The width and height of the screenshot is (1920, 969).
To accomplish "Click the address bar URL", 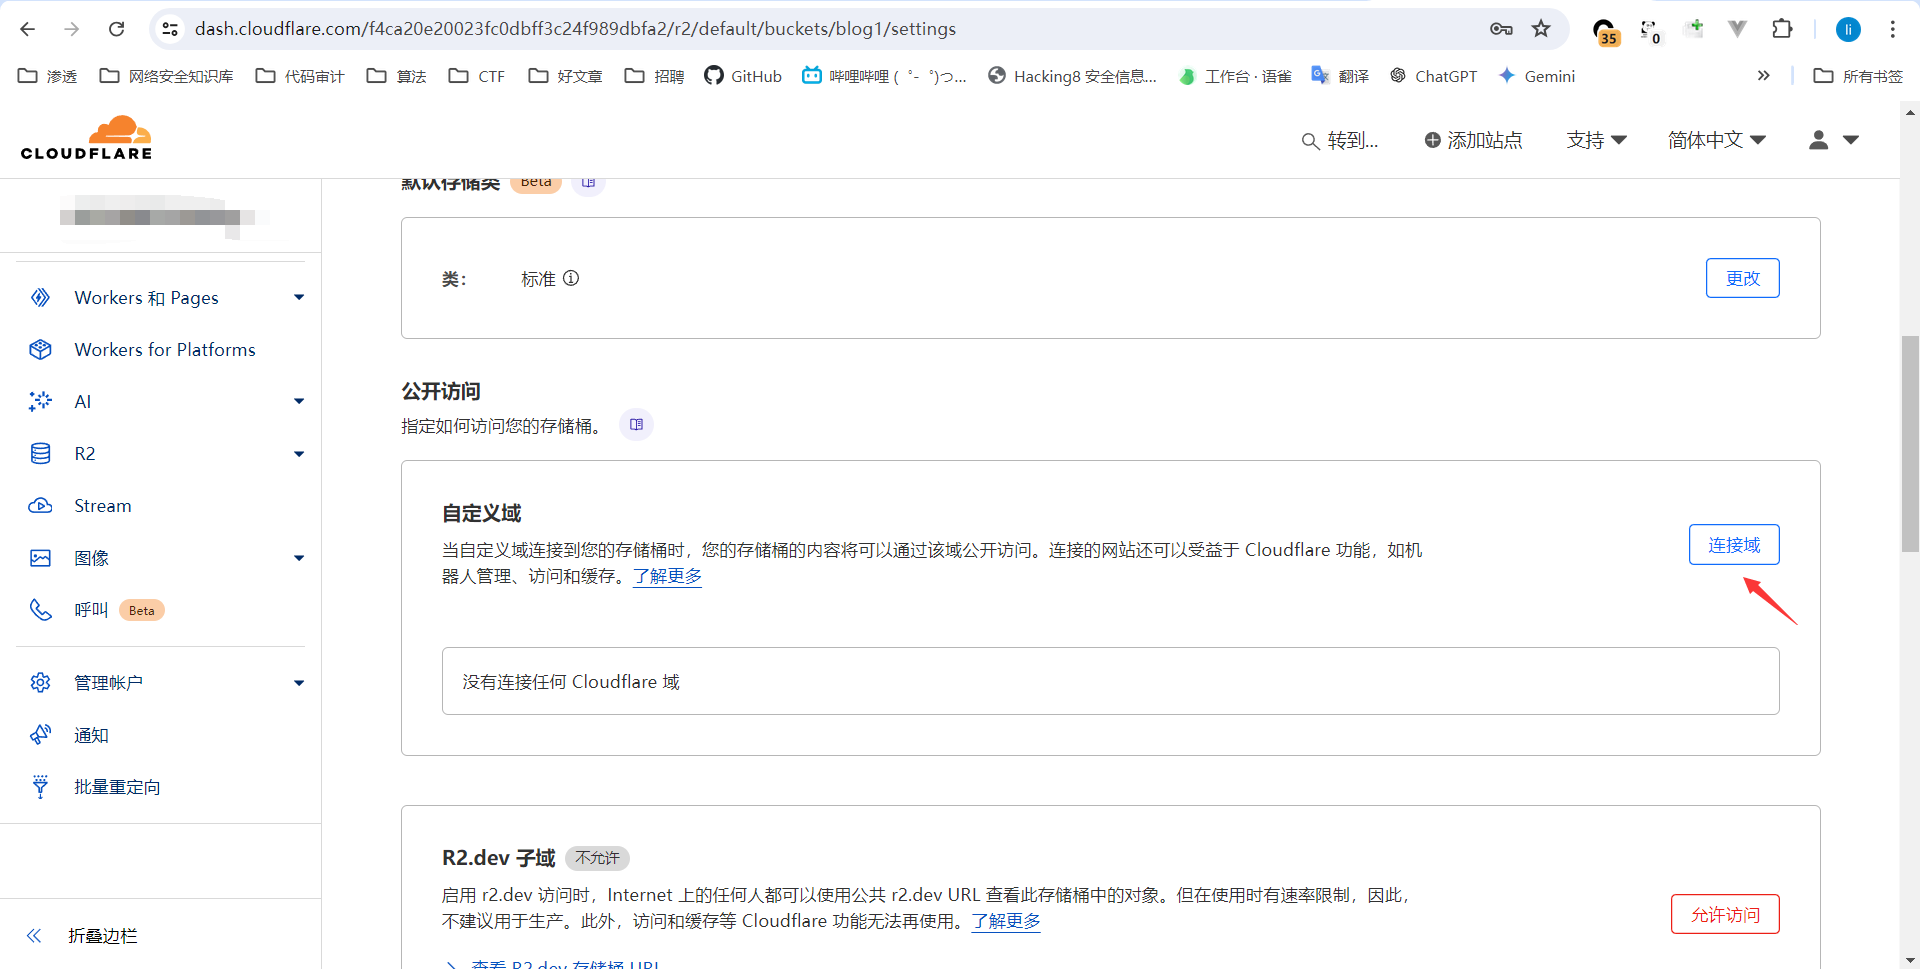I will click(575, 29).
